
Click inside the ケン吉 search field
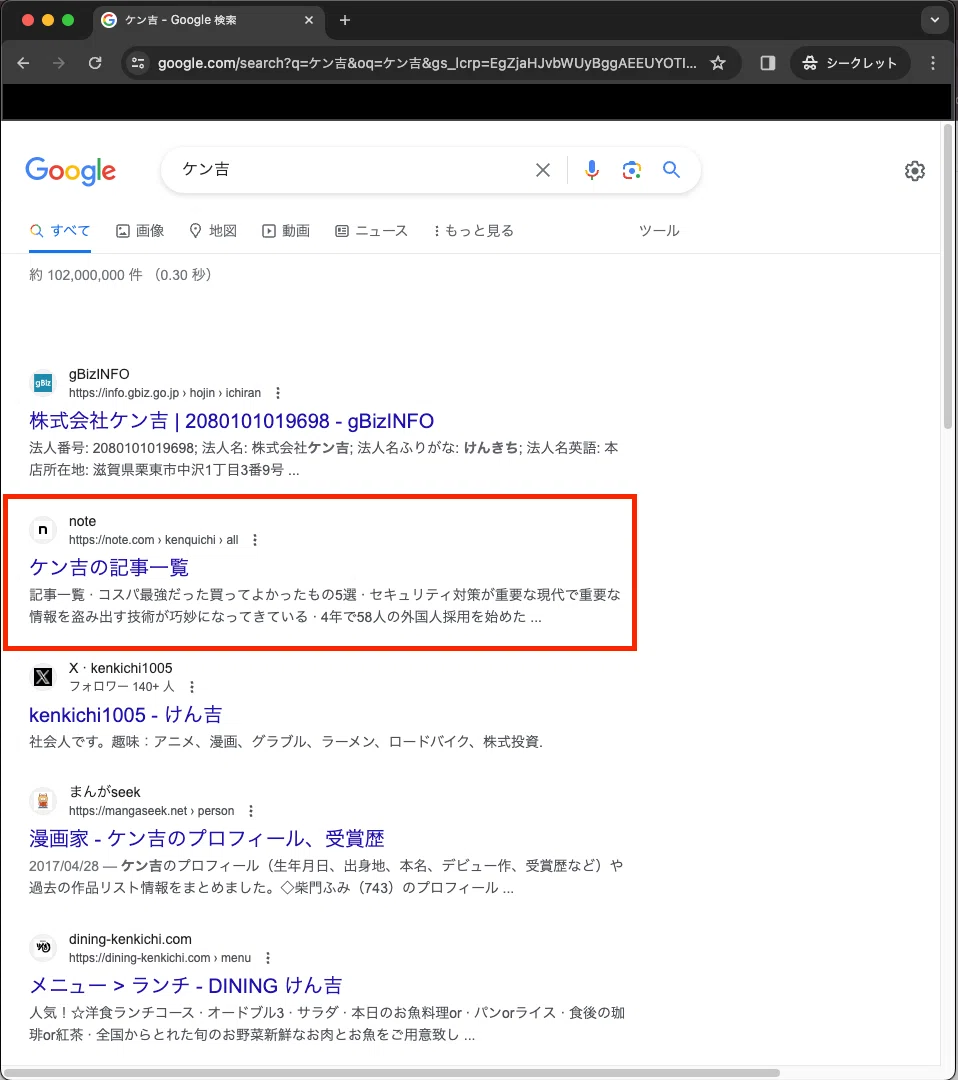click(351, 169)
